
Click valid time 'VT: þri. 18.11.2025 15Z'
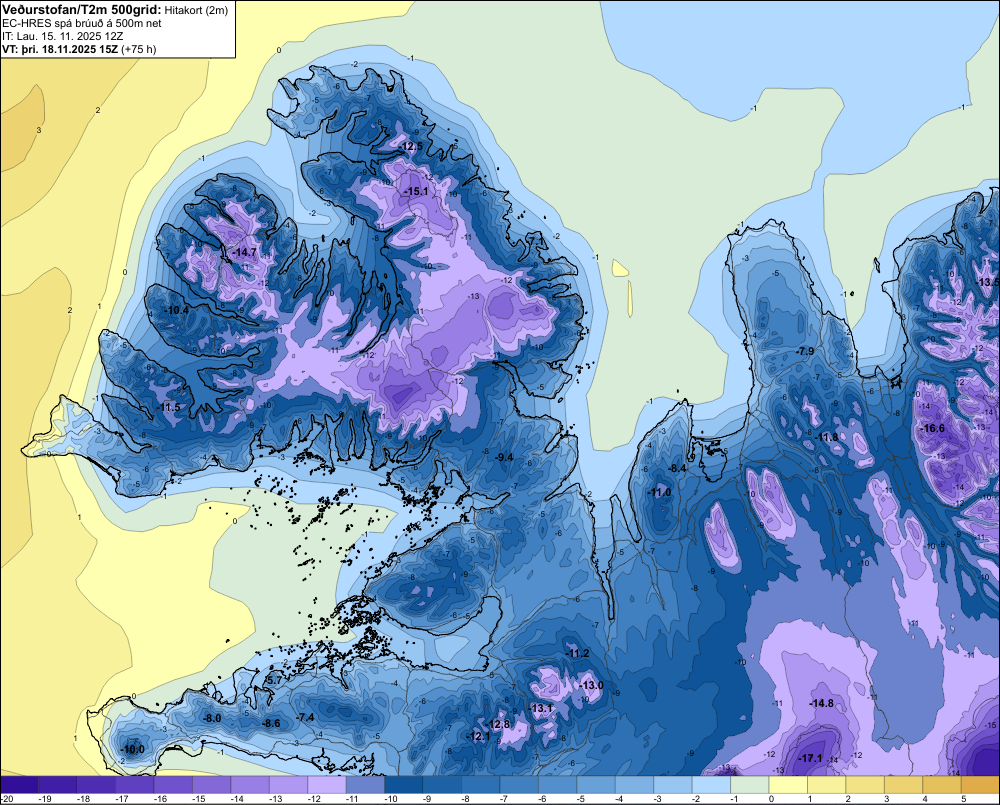60,49
